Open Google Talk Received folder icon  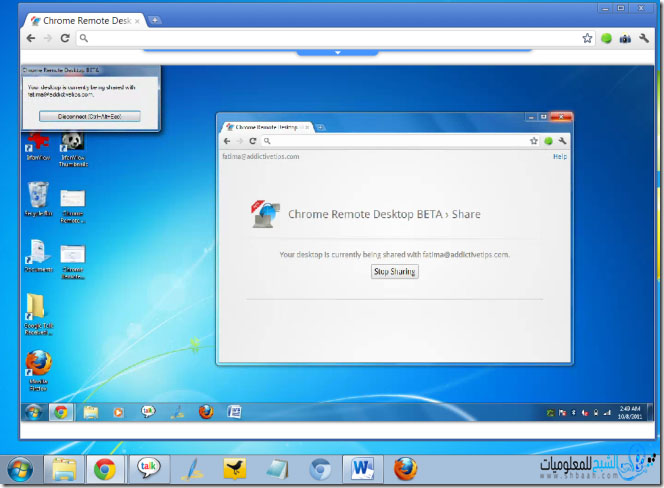pos(38,314)
